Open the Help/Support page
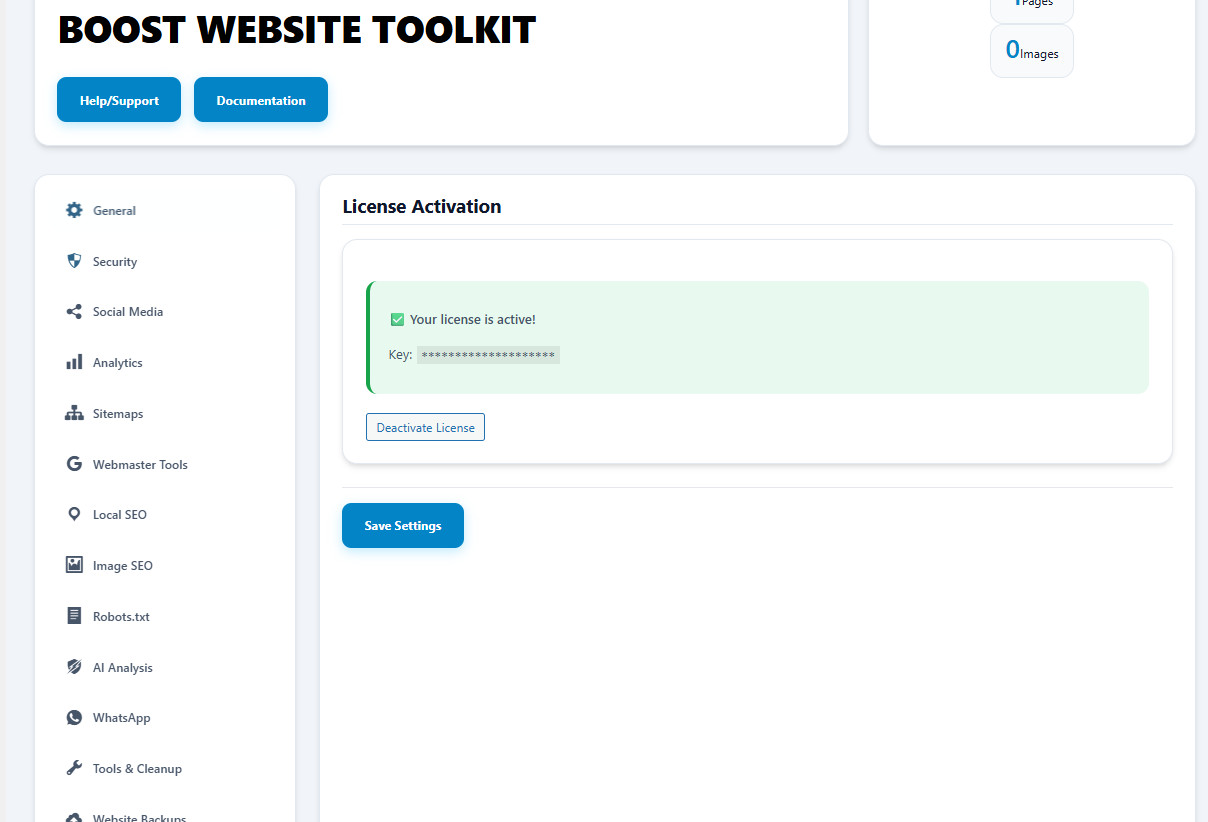The height and width of the screenshot is (822, 1208). [x=119, y=100]
